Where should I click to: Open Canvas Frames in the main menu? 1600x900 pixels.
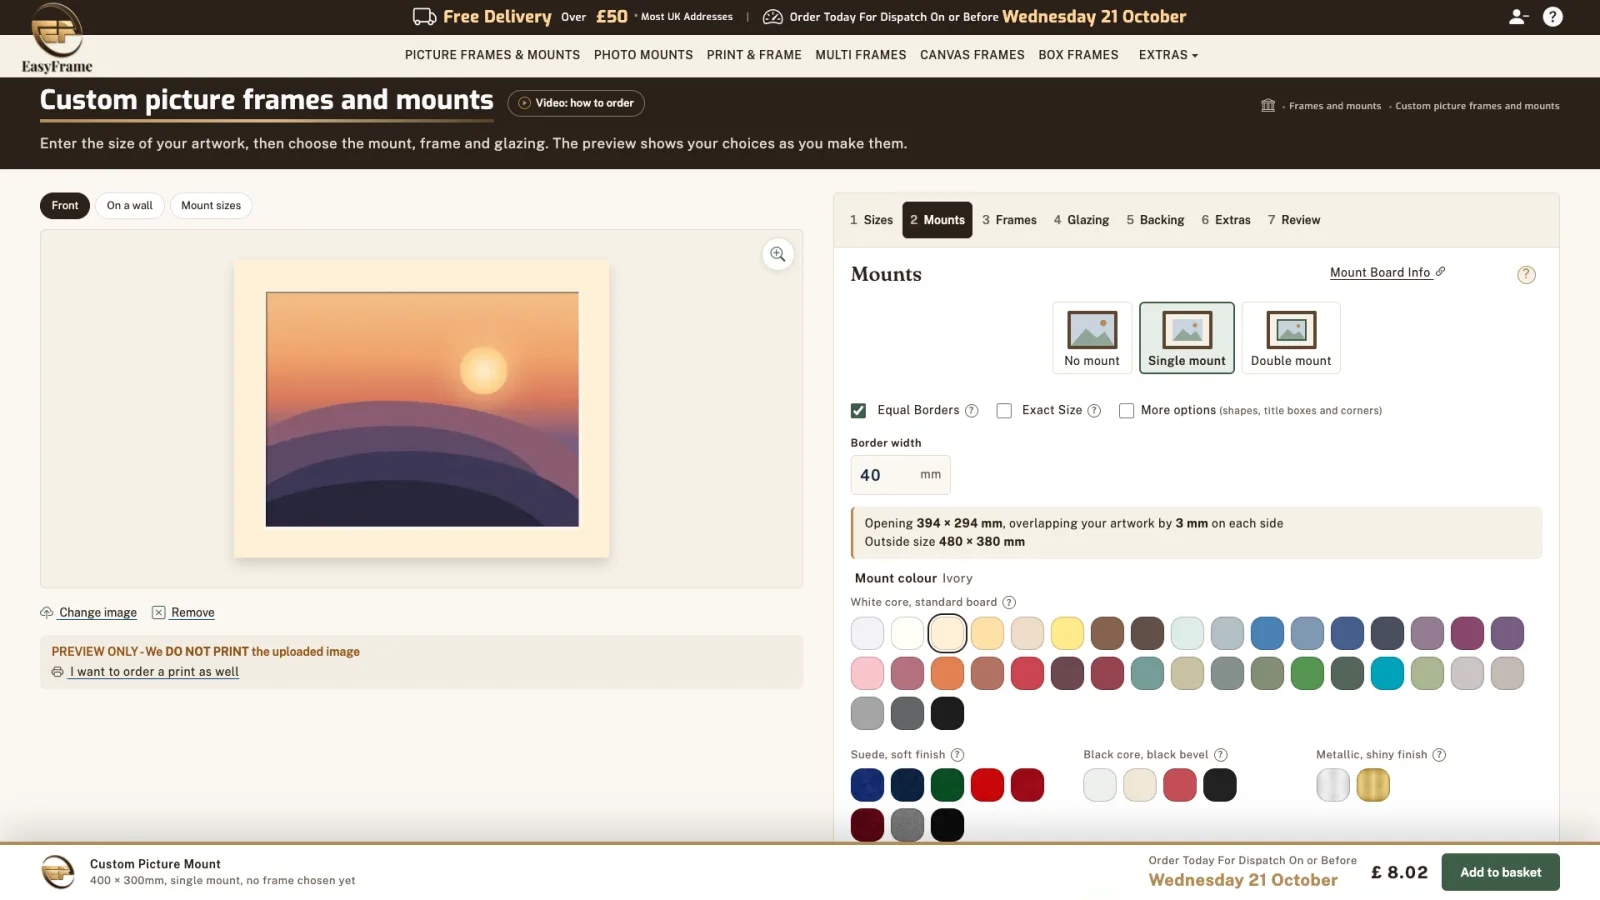click(x=972, y=55)
